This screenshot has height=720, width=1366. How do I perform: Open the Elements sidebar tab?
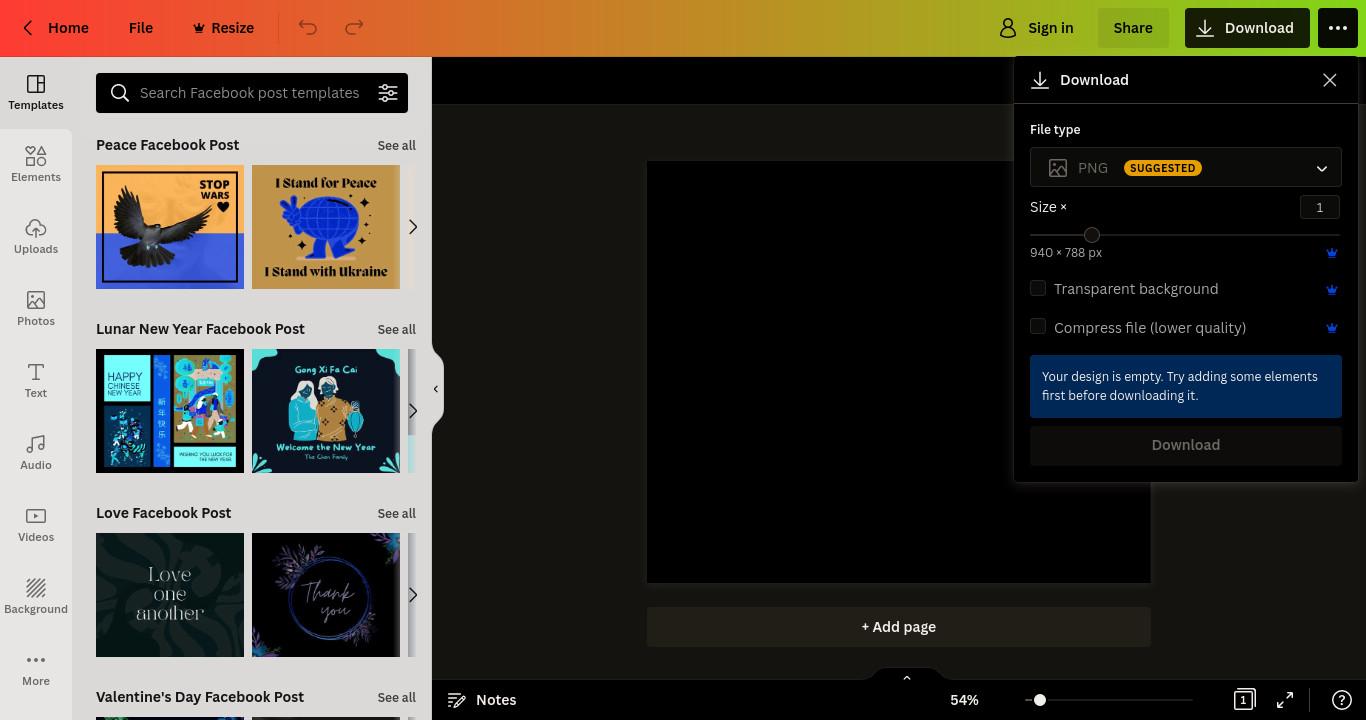tap(36, 164)
